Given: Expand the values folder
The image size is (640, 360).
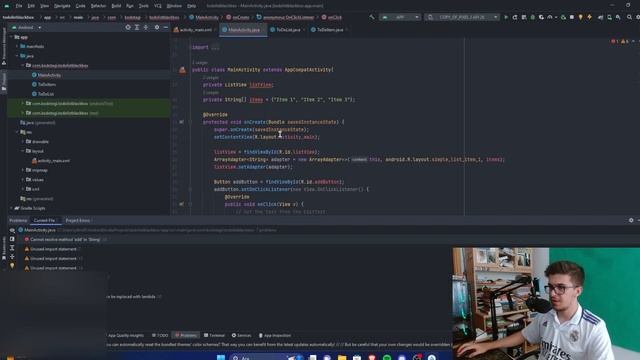Looking at the screenshot, I should point(23,180).
